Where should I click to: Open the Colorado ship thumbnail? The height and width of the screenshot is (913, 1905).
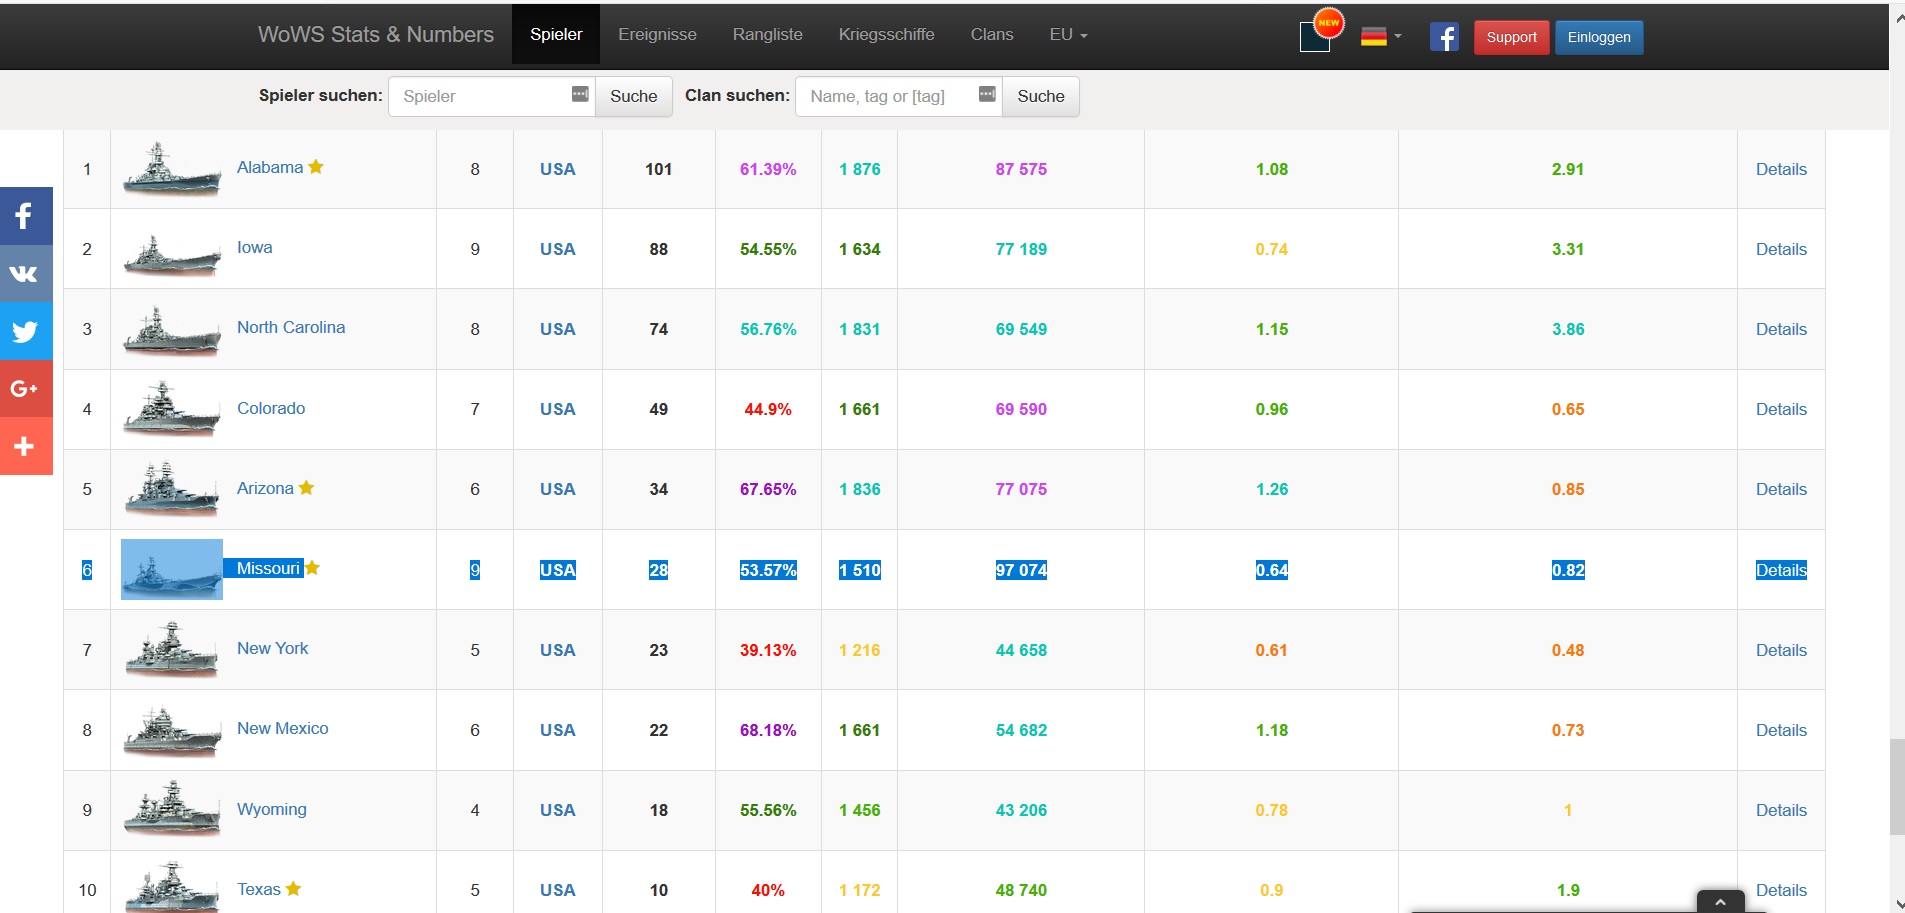(172, 408)
